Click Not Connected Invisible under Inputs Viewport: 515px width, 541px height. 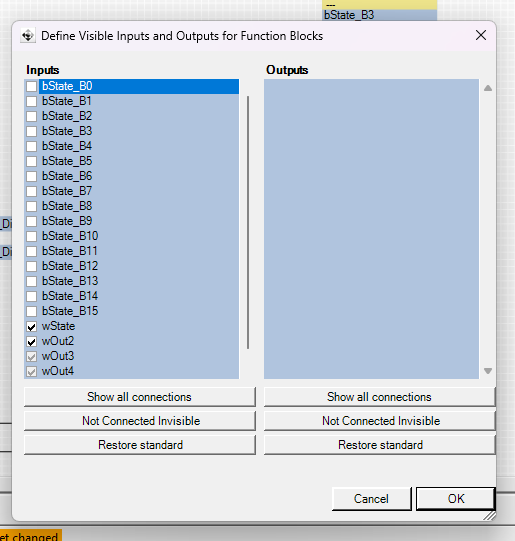140,421
